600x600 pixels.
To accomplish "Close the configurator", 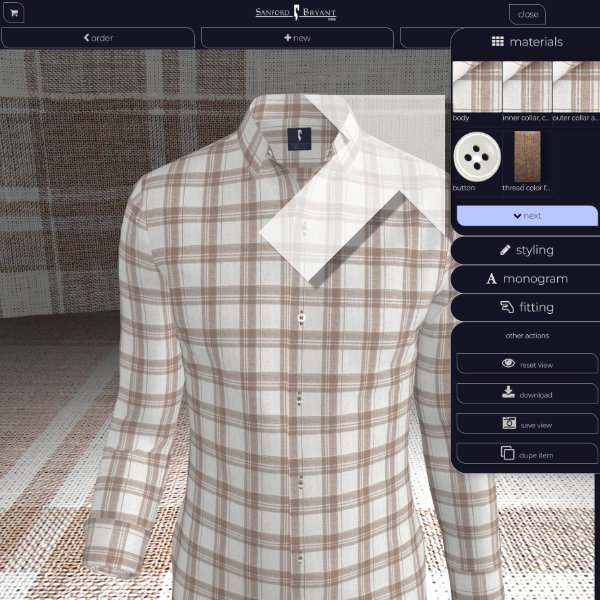I will point(527,14).
